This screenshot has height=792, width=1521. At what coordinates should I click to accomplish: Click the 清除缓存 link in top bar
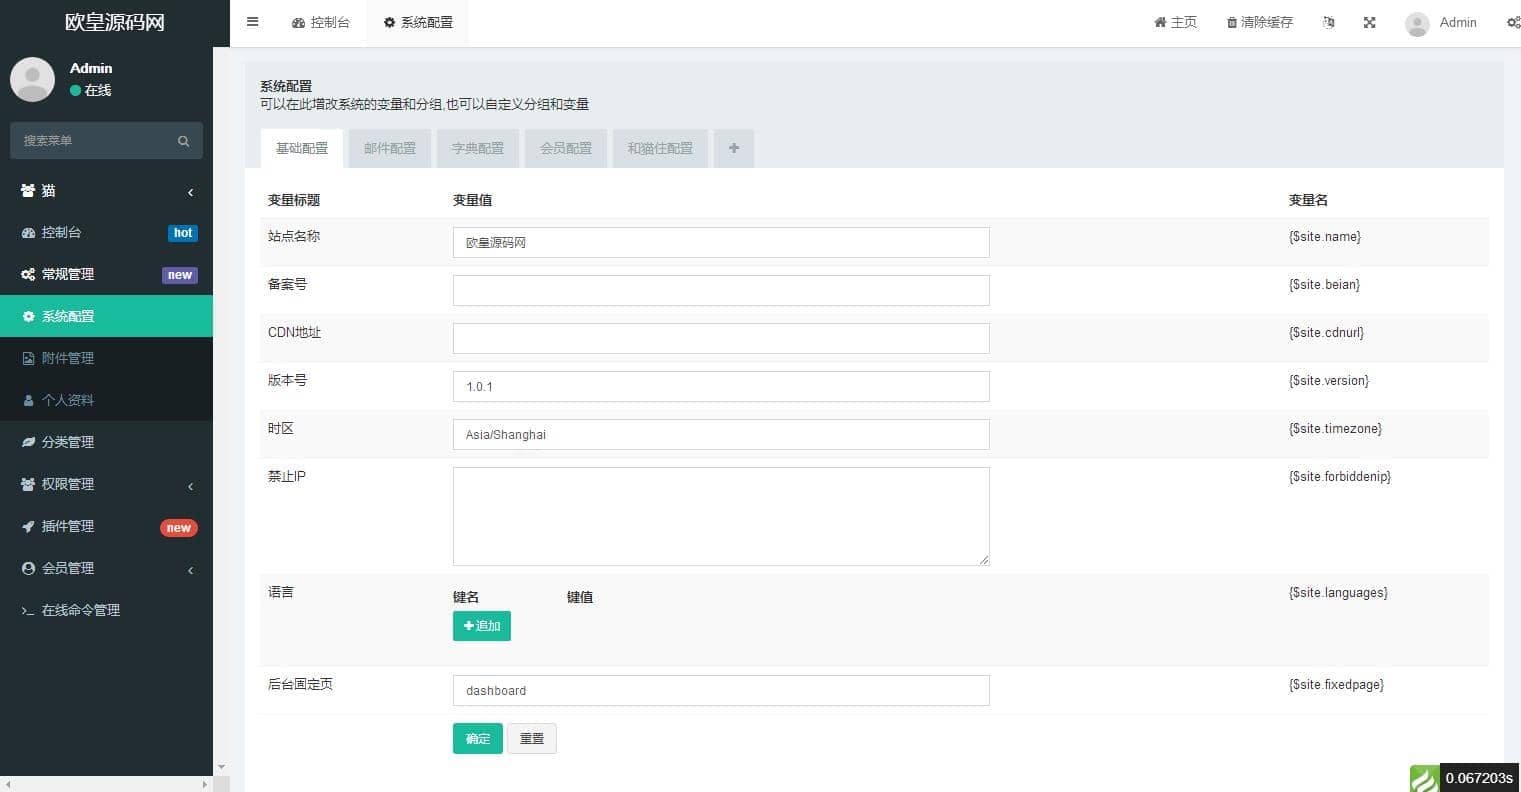click(1260, 22)
